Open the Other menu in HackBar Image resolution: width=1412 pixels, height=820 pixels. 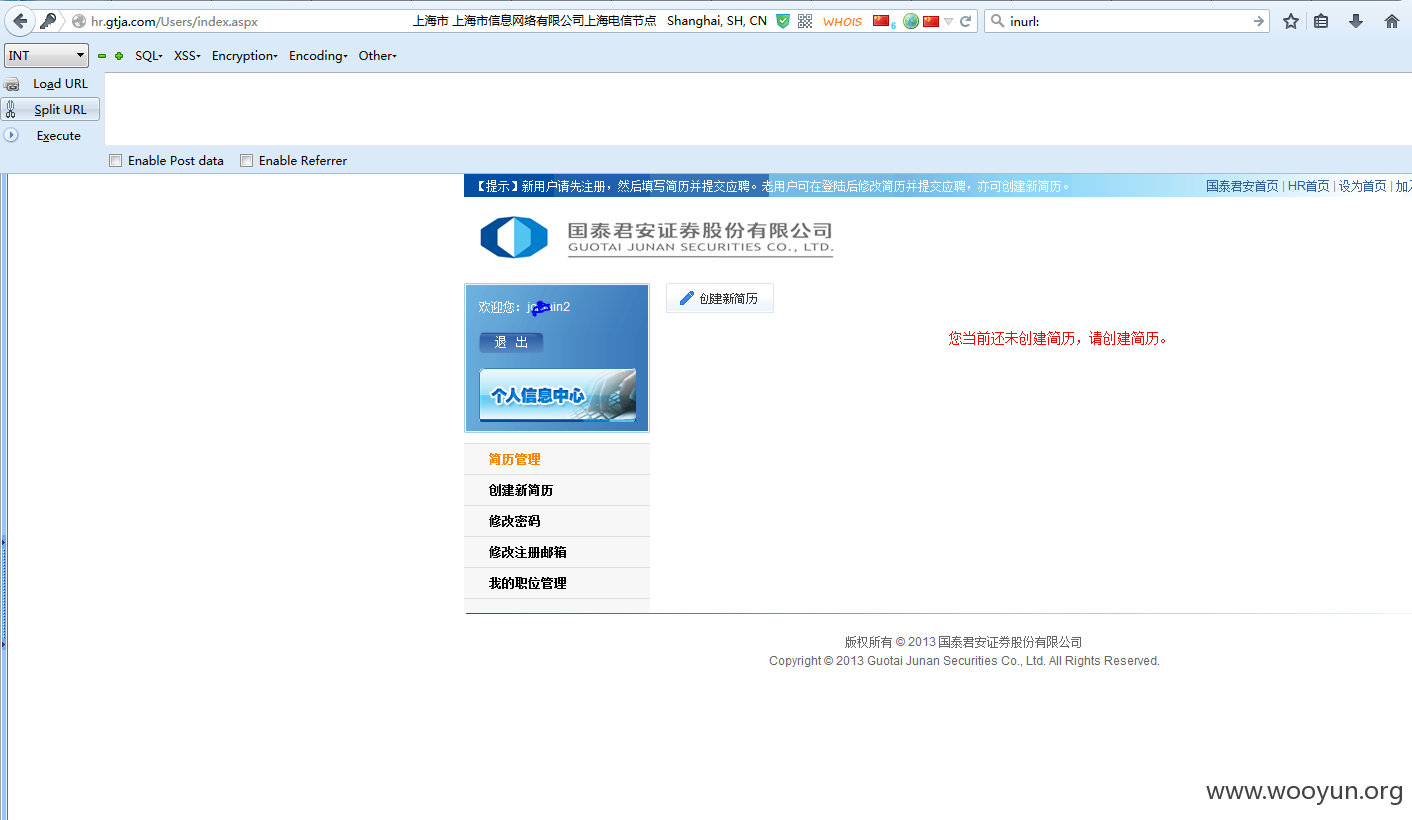378,56
